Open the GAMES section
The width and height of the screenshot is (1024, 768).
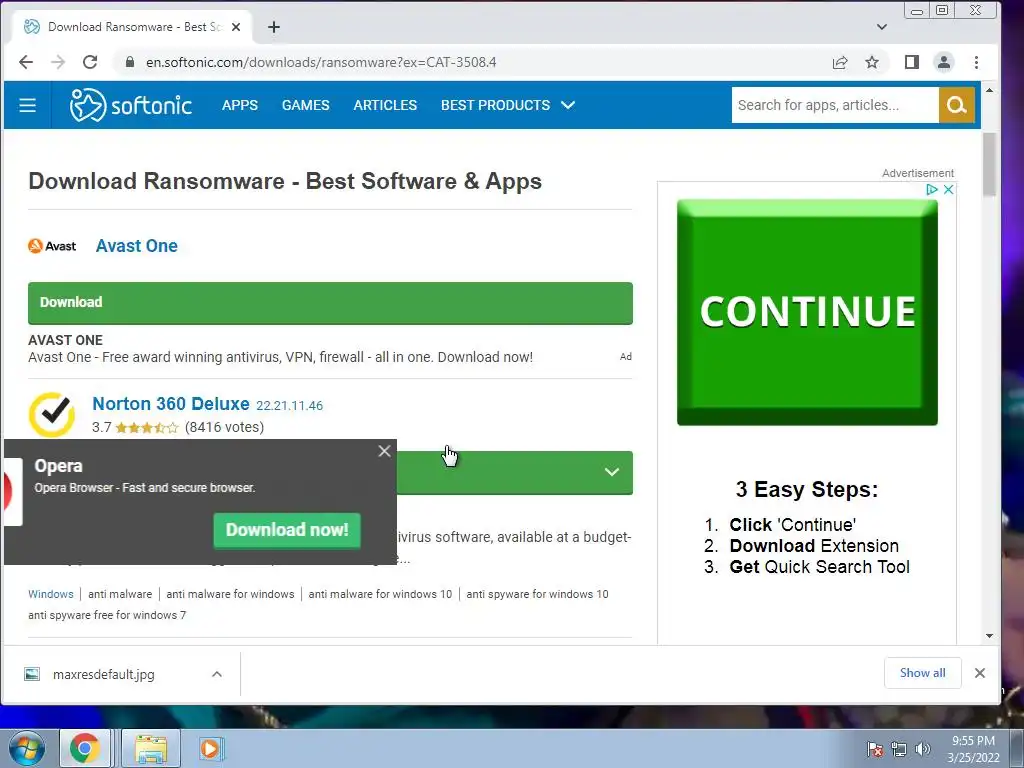click(x=306, y=105)
